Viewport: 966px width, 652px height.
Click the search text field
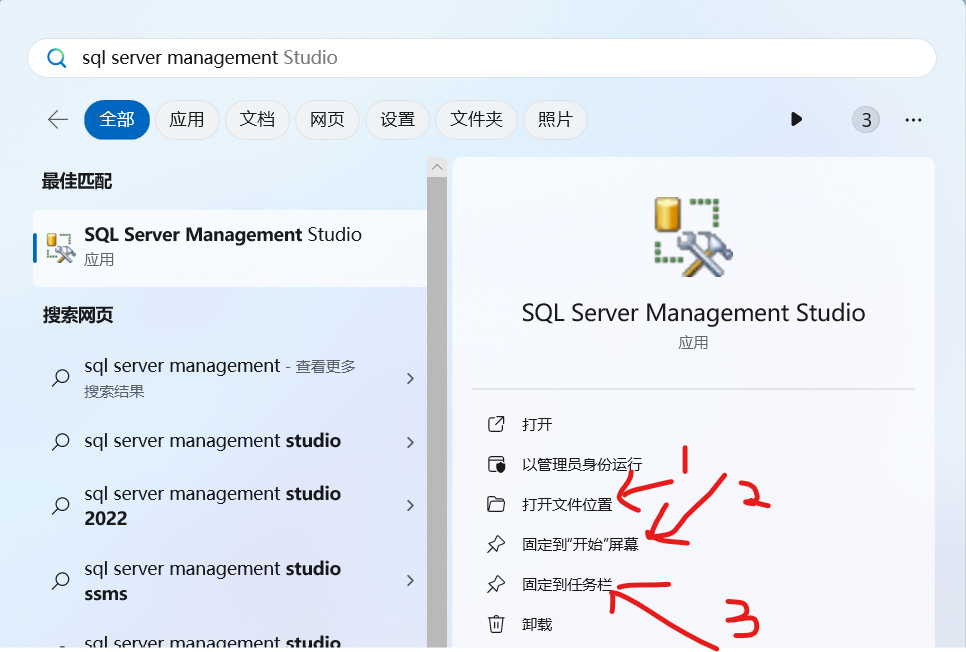pos(482,58)
